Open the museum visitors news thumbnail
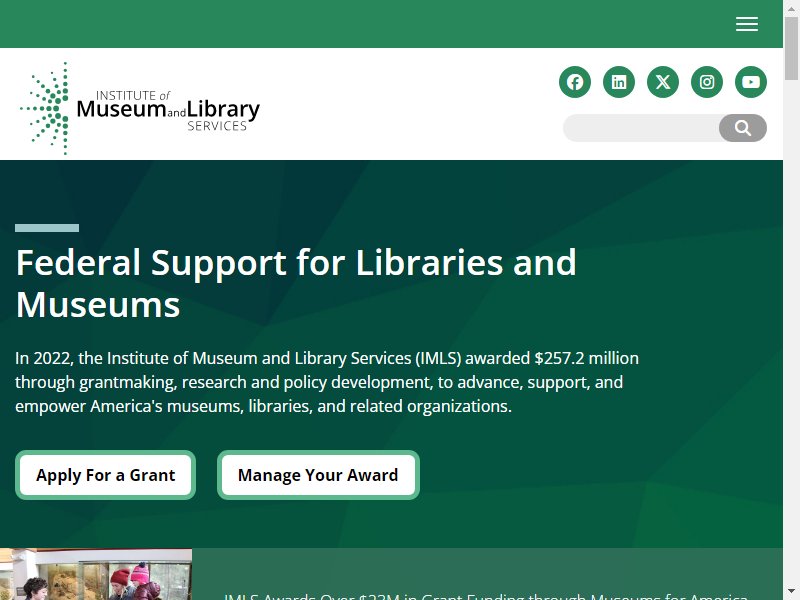The width and height of the screenshot is (800, 600). 96,574
